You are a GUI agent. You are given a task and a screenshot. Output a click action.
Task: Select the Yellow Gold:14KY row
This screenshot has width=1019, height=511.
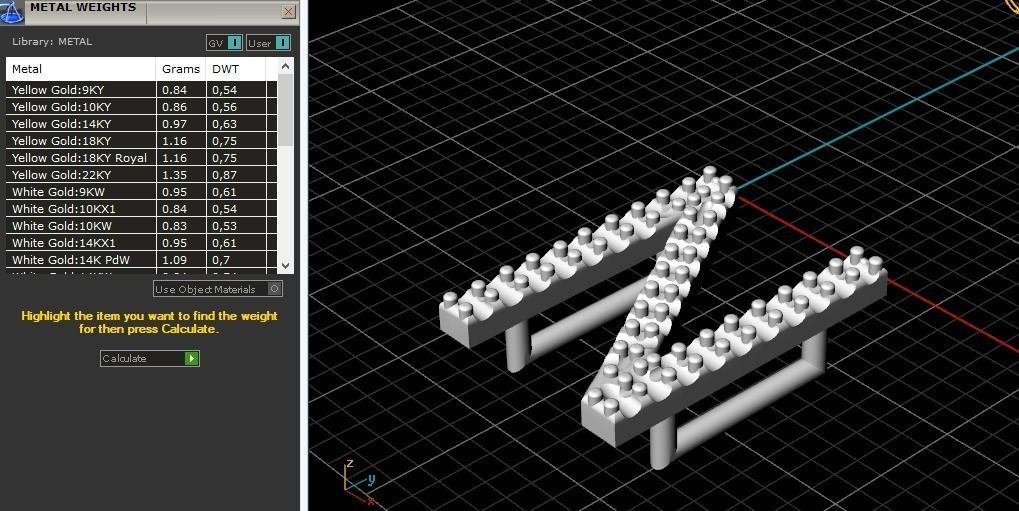(x=142, y=124)
